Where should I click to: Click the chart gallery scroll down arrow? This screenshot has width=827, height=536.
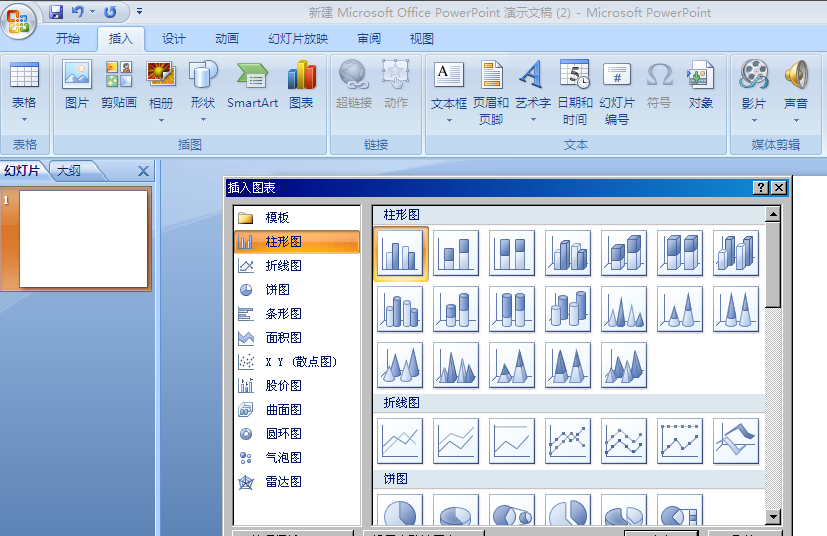773,517
